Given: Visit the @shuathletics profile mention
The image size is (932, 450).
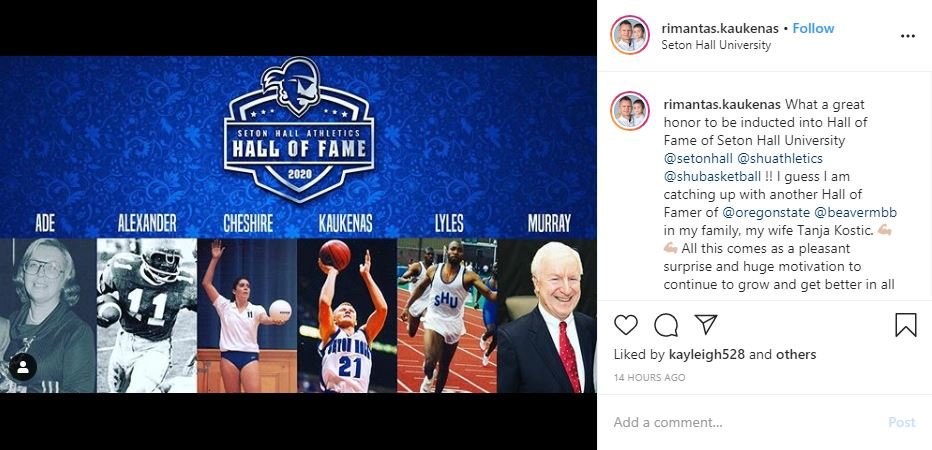Looking at the screenshot, I should (x=780, y=159).
